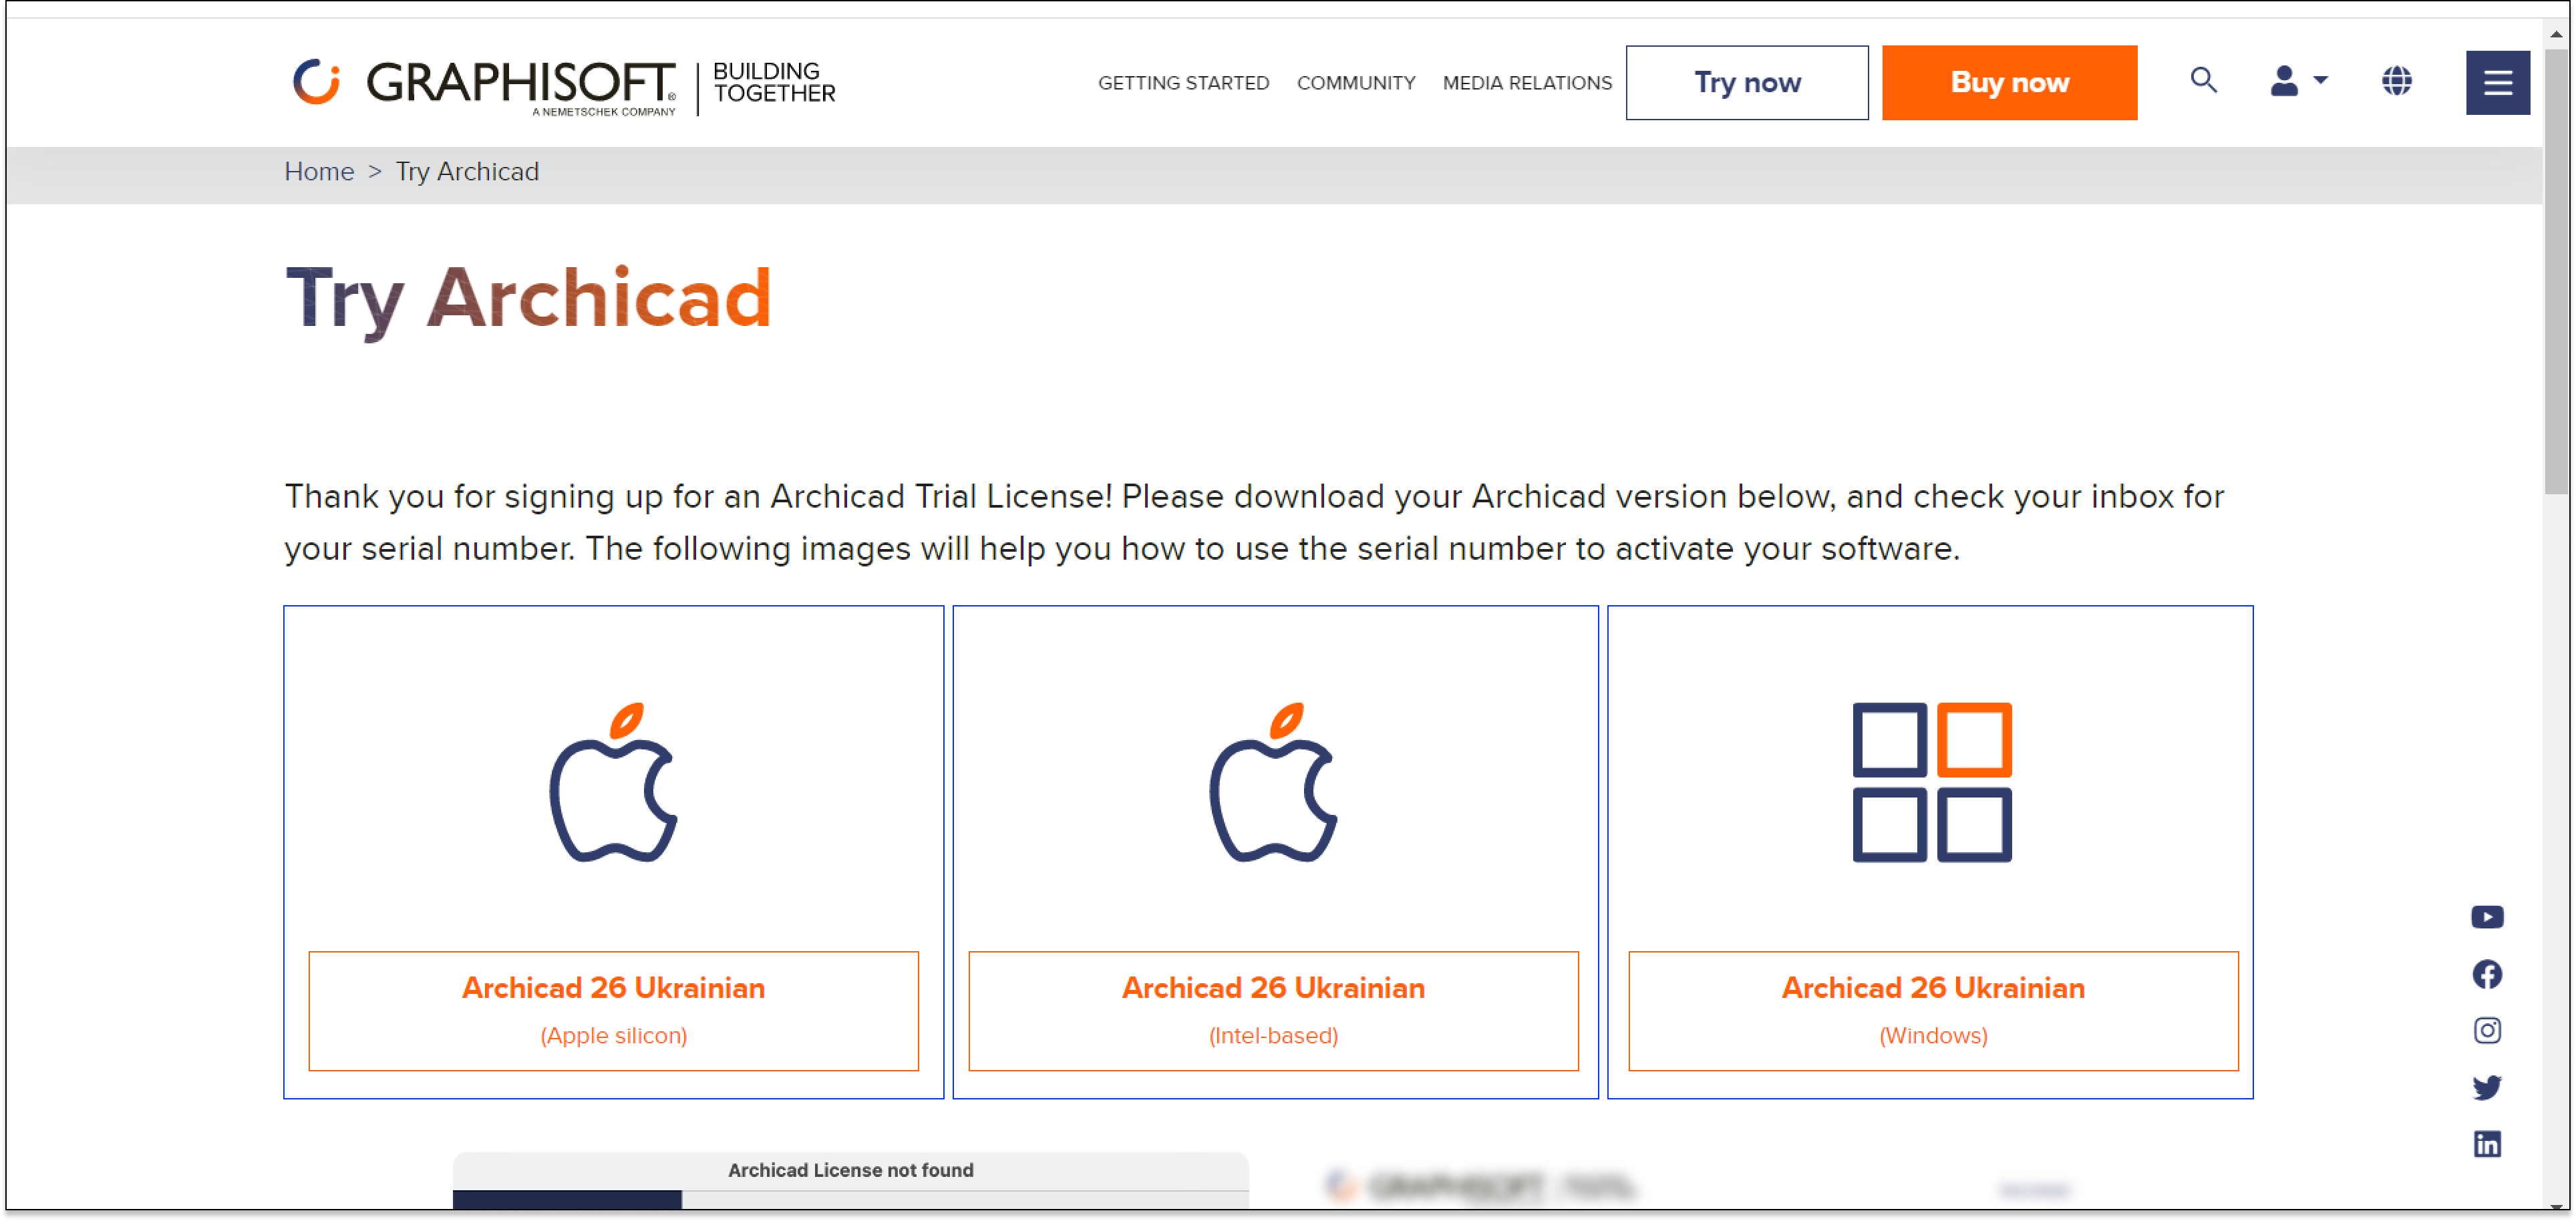The height and width of the screenshot is (1221, 2576).
Task: Go to Getting Started menu item
Action: click(x=1183, y=83)
